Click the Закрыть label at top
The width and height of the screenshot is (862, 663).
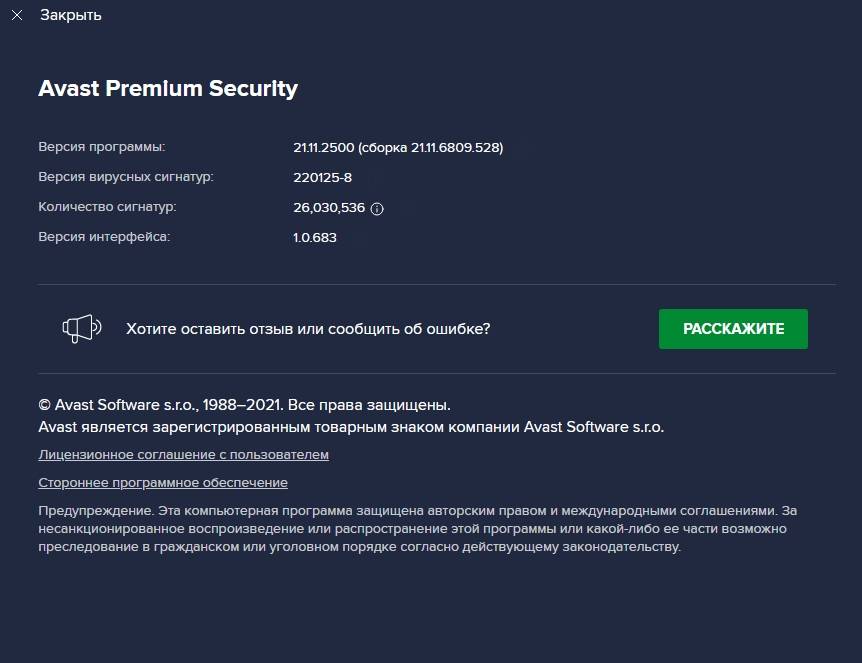point(70,15)
